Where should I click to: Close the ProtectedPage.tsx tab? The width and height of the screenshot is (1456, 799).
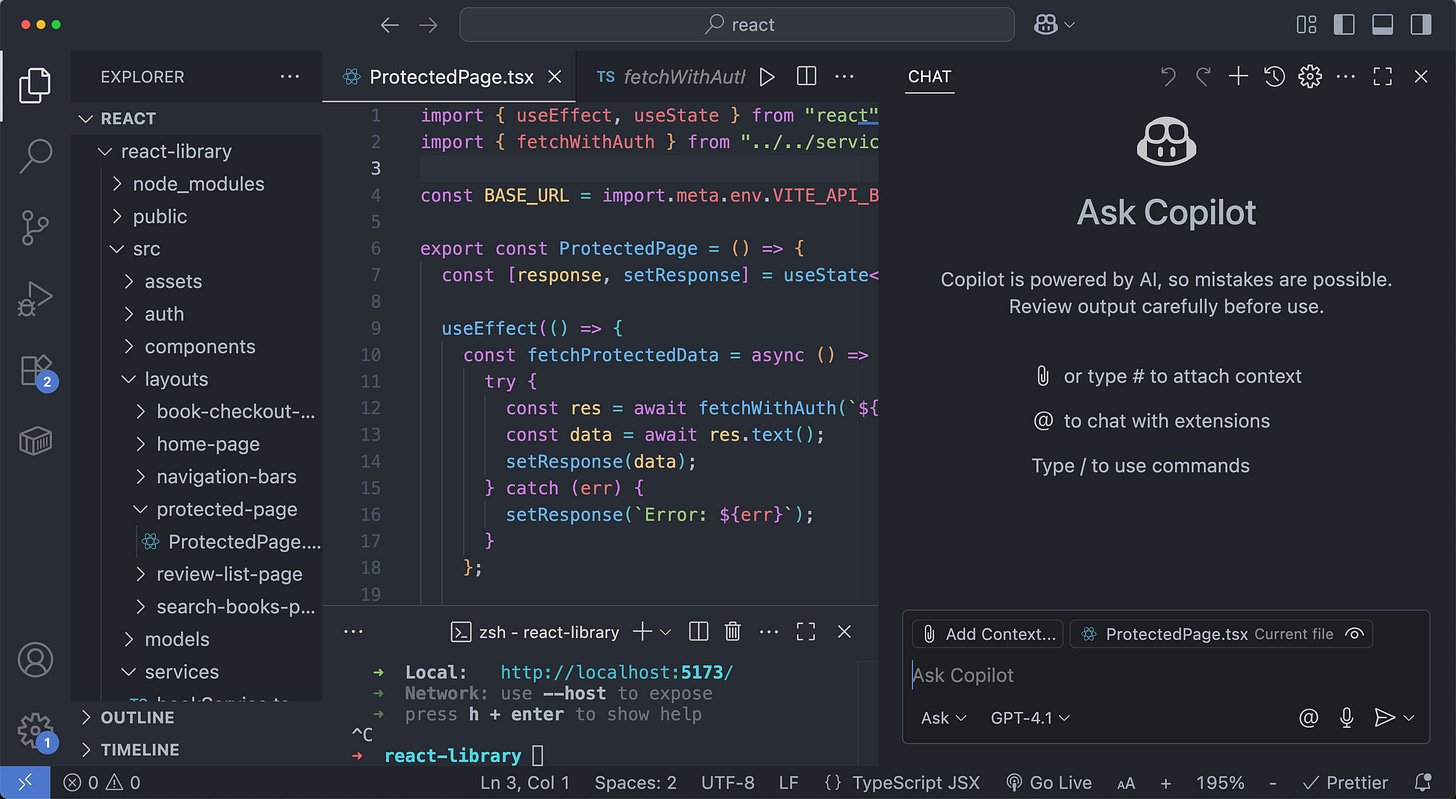(x=555, y=77)
